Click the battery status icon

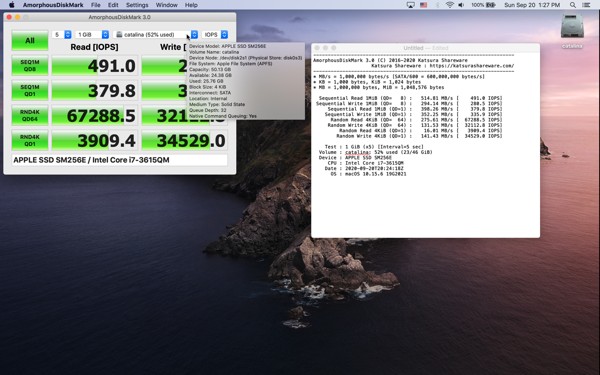491,5
